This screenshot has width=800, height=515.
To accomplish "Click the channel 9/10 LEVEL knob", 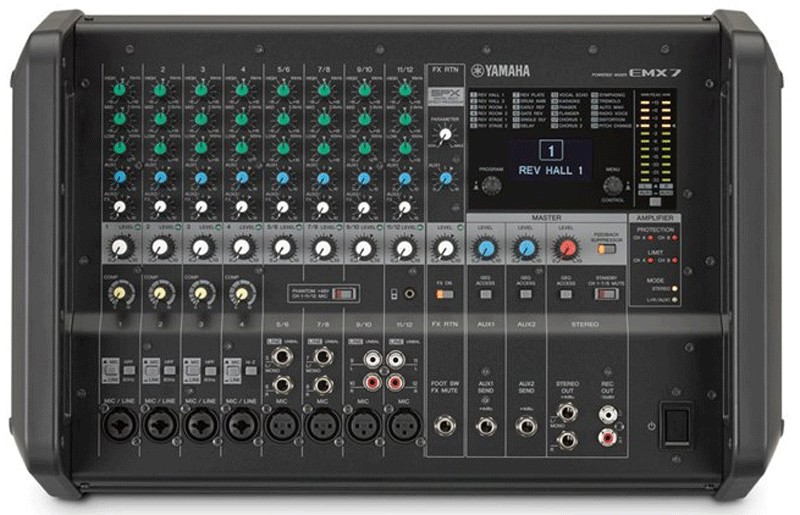I will coord(364,249).
